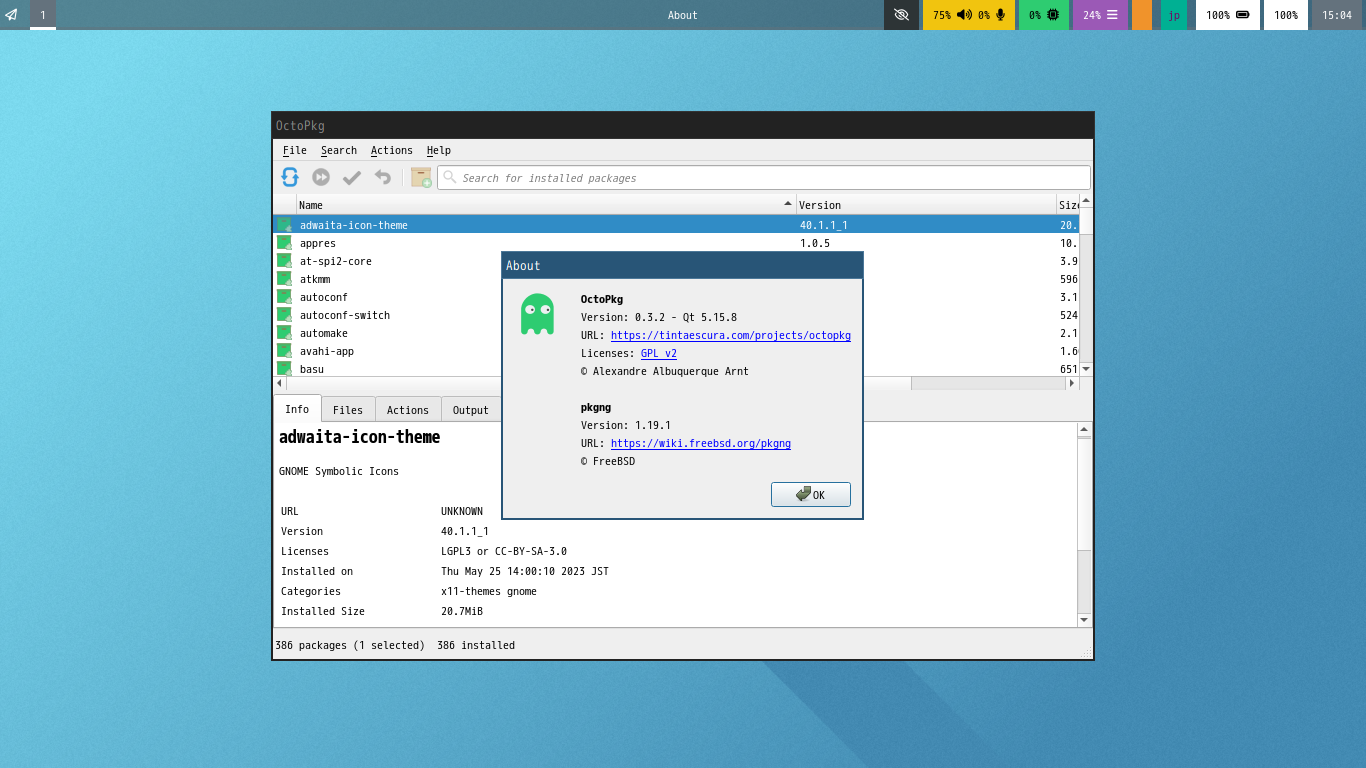Click the info pane scroll-up arrow
Screen dimensions: 1366x768
(x=1084, y=430)
